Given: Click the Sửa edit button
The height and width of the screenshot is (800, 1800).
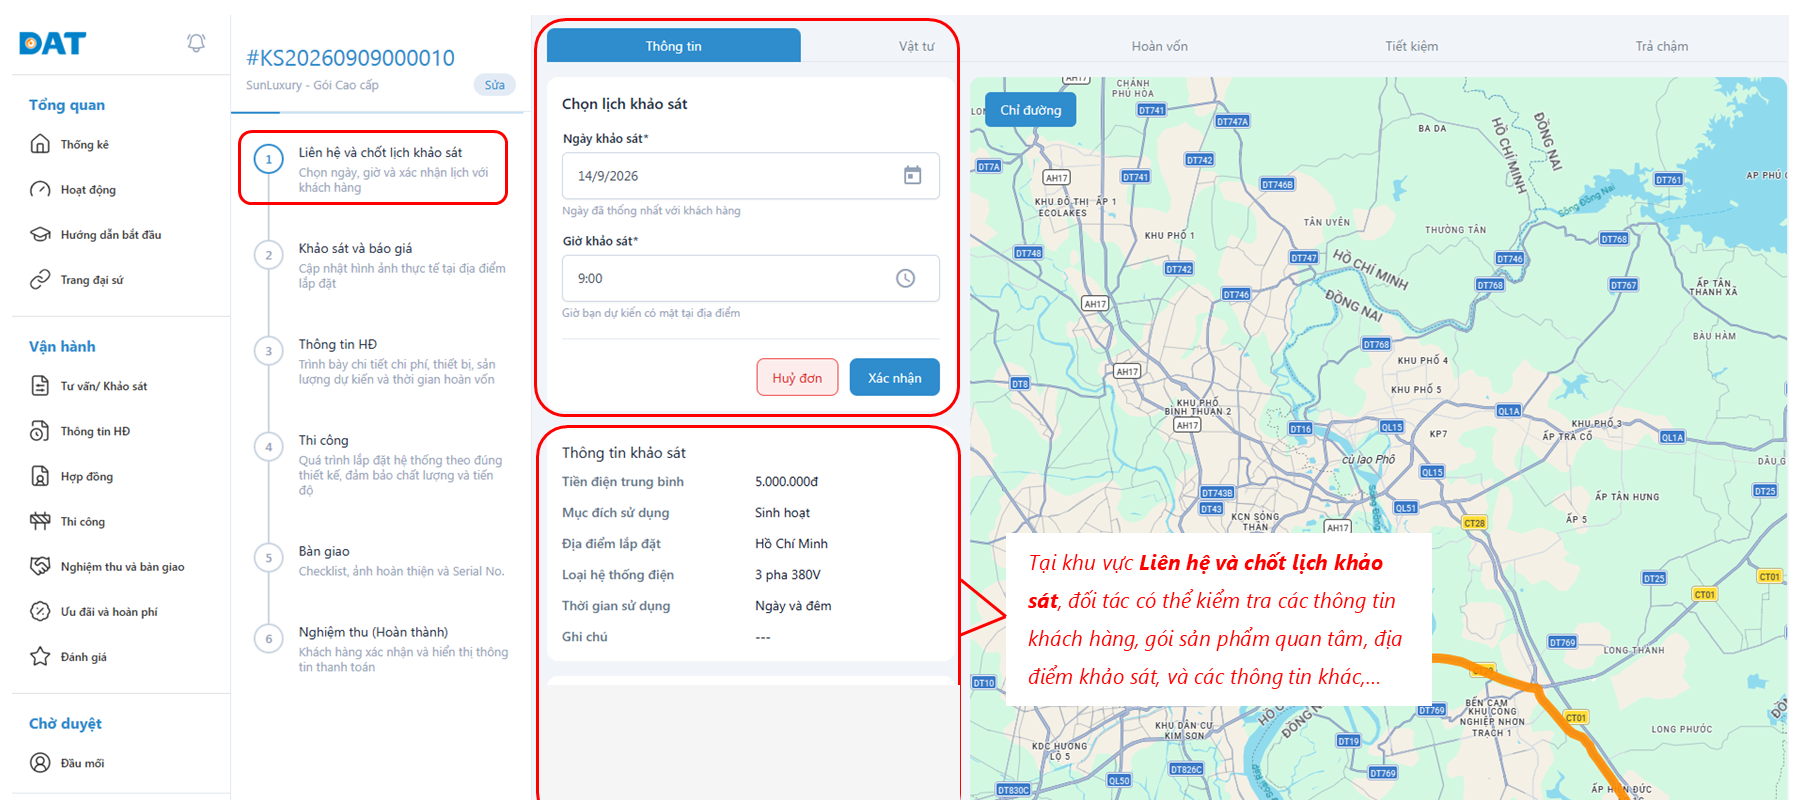Looking at the screenshot, I should 494,85.
